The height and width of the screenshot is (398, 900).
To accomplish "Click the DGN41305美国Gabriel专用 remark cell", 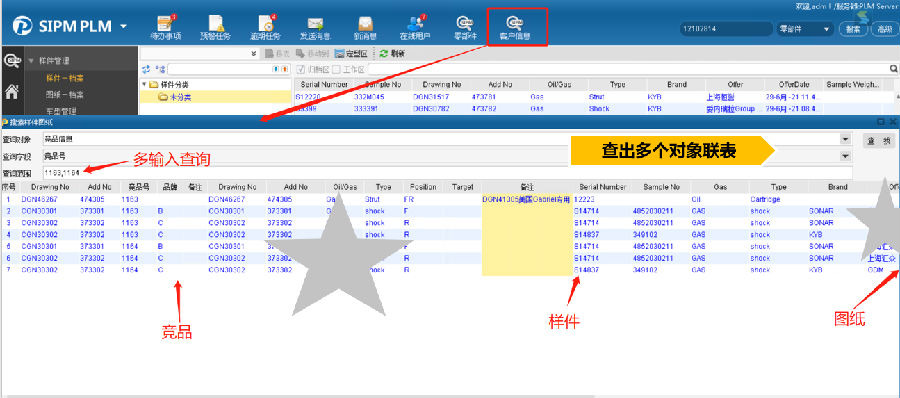I will tap(526, 199).
